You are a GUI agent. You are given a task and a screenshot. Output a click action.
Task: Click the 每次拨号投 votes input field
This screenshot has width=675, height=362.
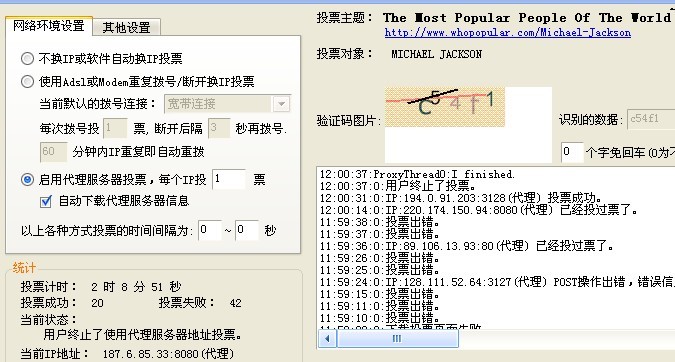[115, 128]
